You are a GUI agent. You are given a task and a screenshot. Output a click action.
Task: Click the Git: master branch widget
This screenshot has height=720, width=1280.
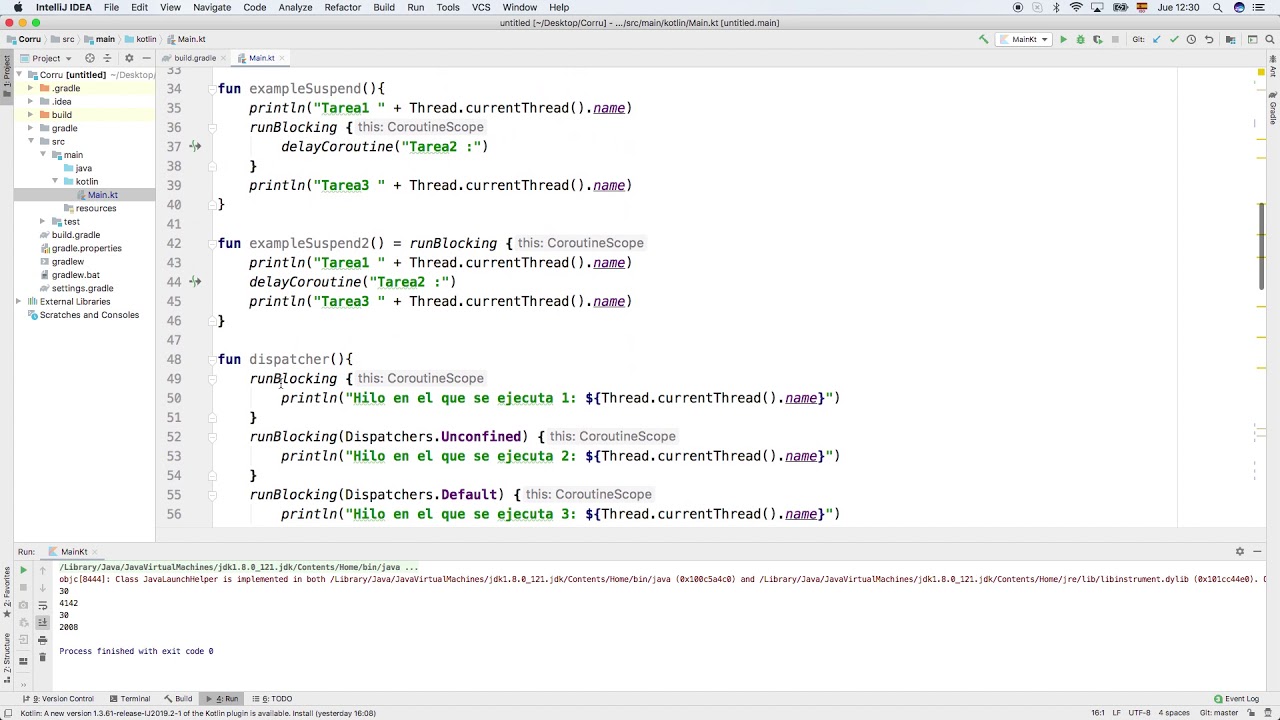(1219, 713)
